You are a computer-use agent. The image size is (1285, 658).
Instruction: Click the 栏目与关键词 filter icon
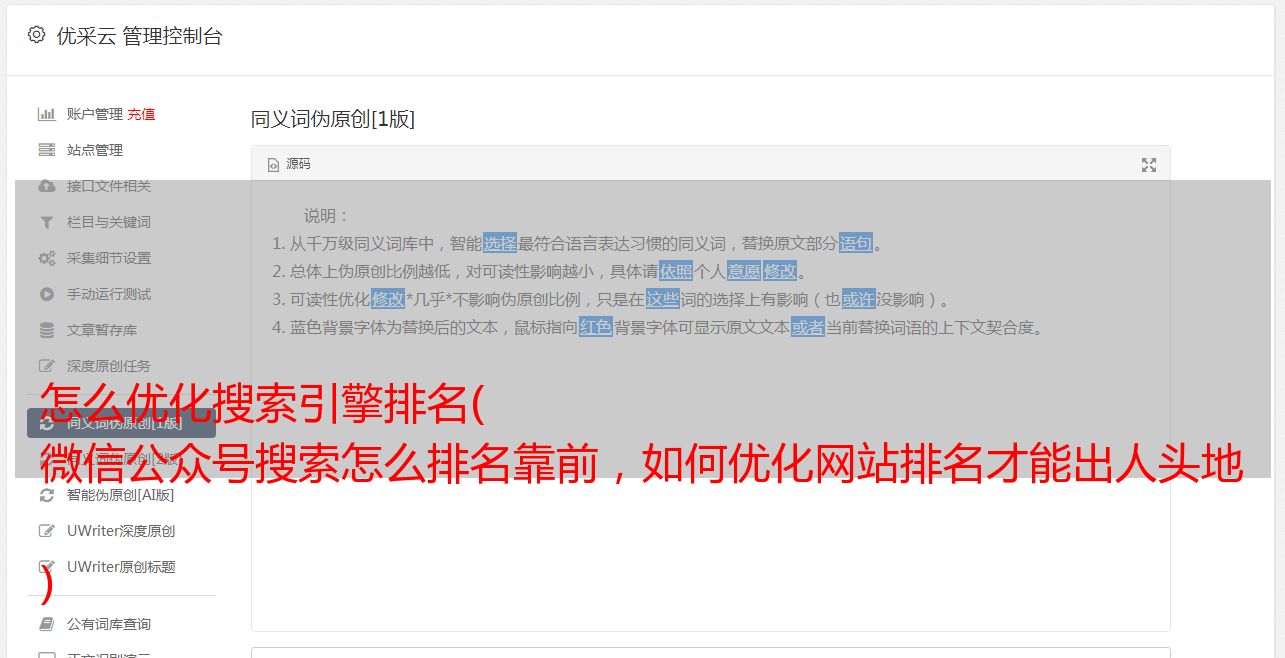point(46,222)
